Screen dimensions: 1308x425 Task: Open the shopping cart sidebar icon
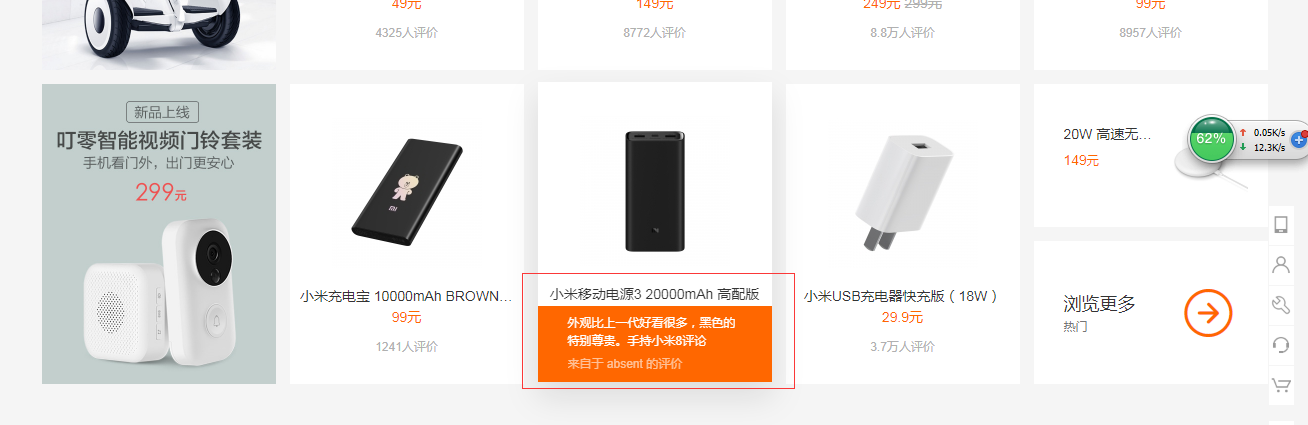pyautogui.click(x=1280, y=385)
